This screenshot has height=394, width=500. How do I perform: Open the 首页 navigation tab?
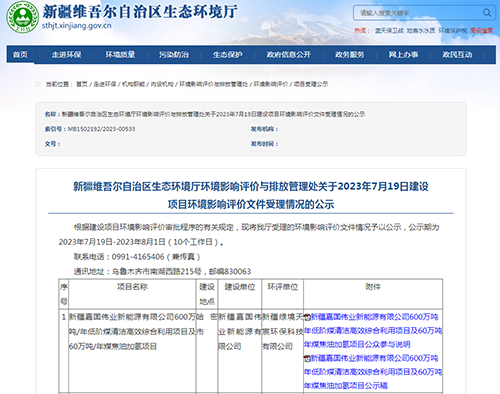(20, 55)
